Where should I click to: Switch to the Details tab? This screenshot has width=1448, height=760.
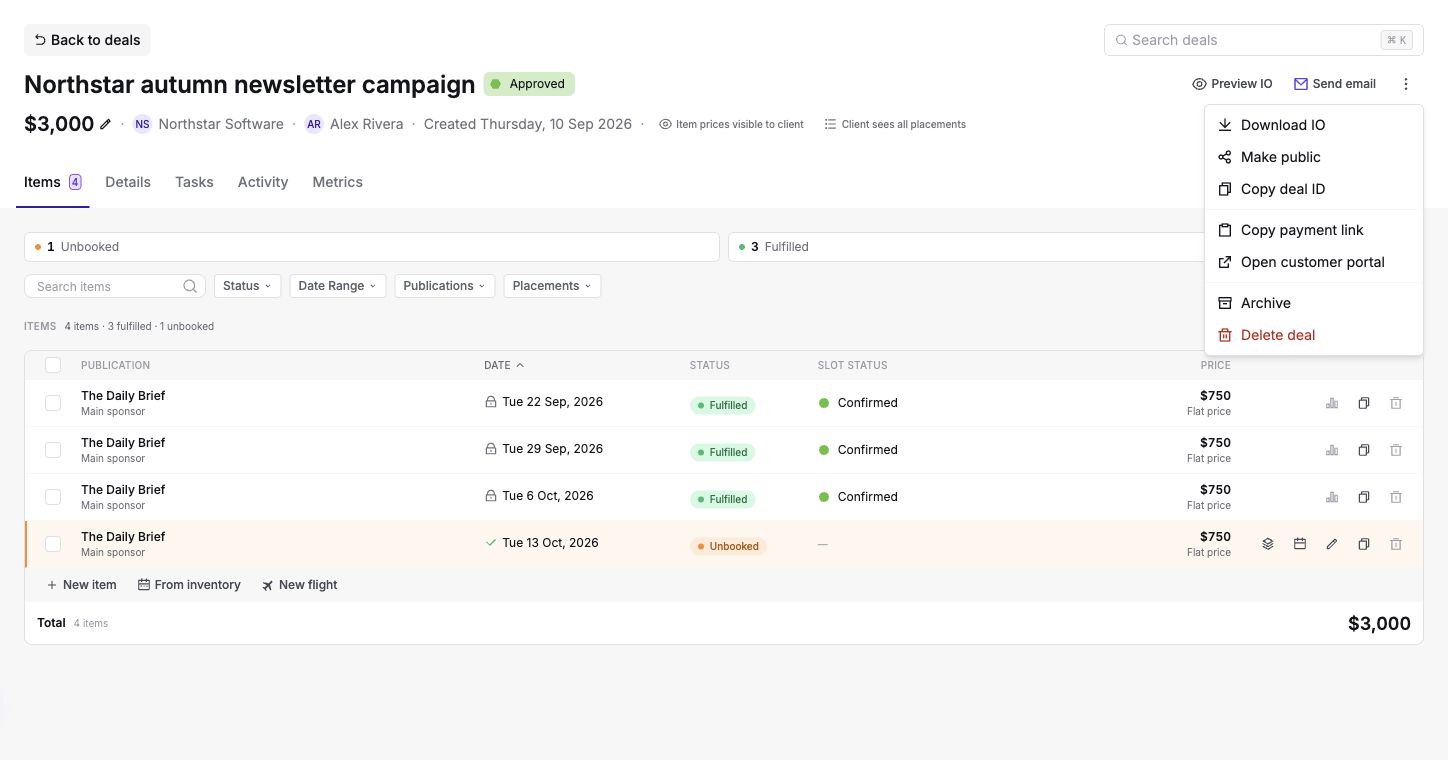point(128,182)
